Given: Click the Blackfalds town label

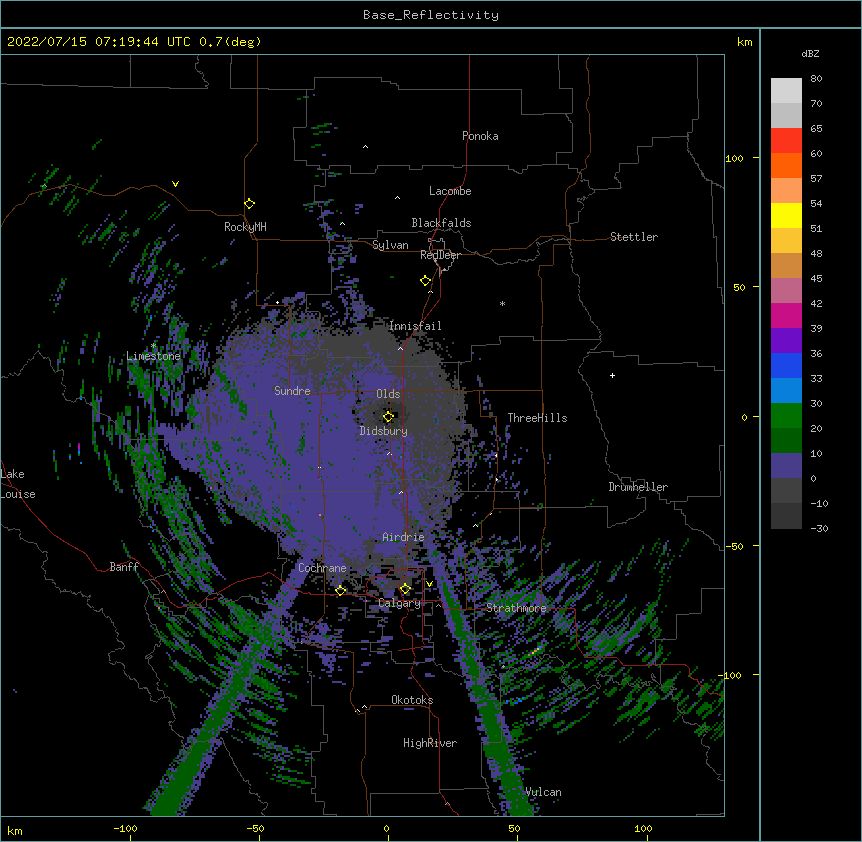Looking at the screenshot, I should [441, 223].
